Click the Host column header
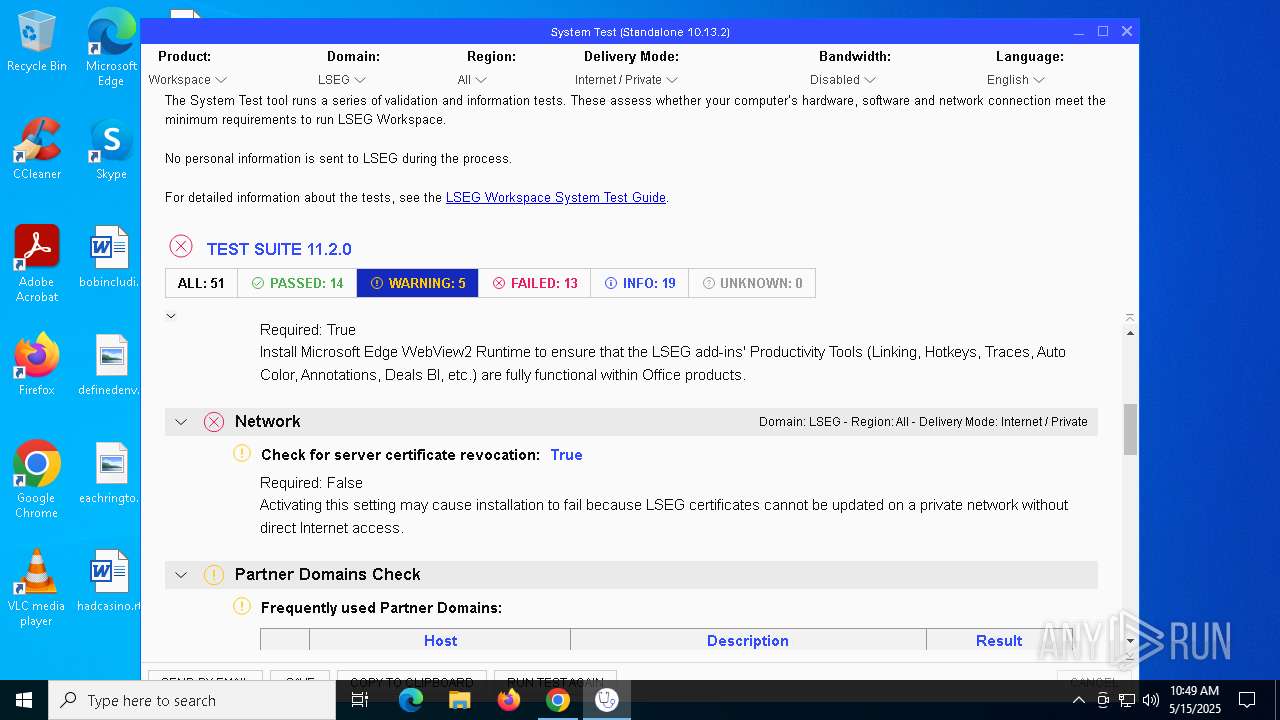 (x=440, y=640)
